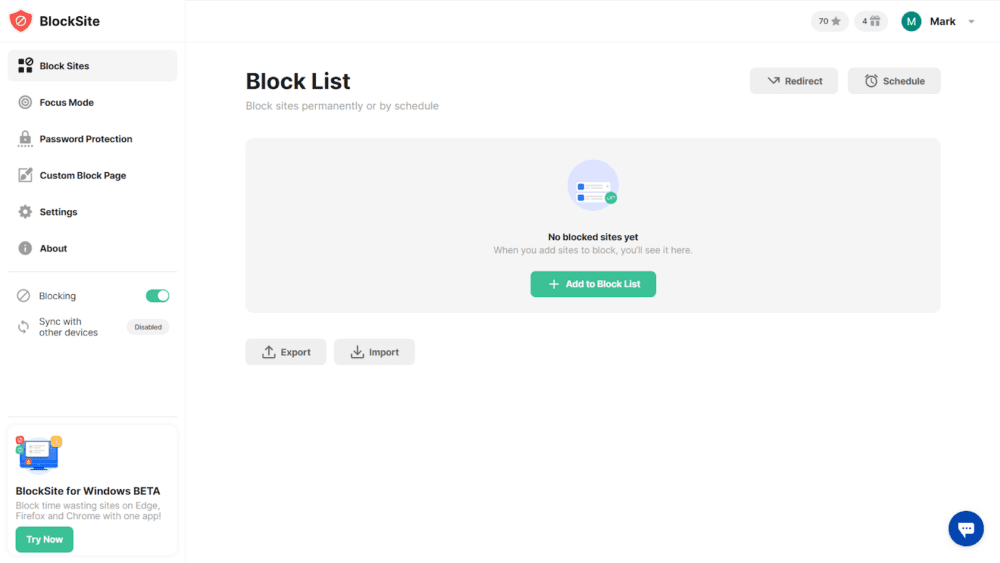Click the Settings gear icon

coord(25,212)
